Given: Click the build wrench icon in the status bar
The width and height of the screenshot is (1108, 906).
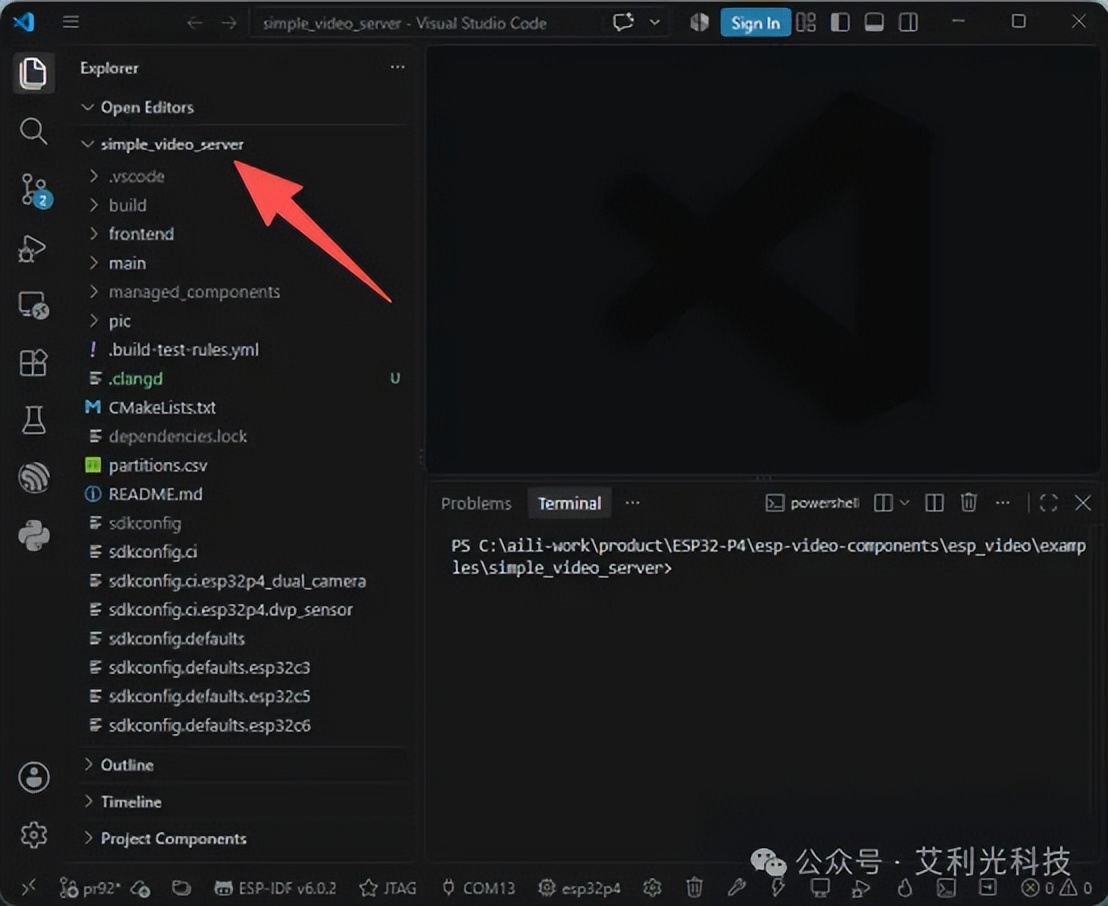Looking at the screenshot, I should 737,888.
